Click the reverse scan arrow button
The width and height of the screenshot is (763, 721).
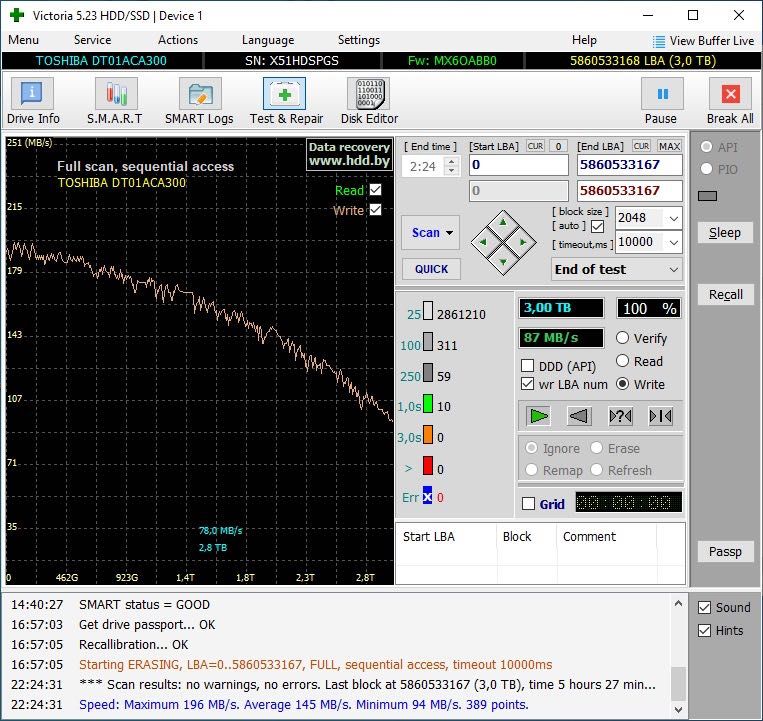pos(579,416)
